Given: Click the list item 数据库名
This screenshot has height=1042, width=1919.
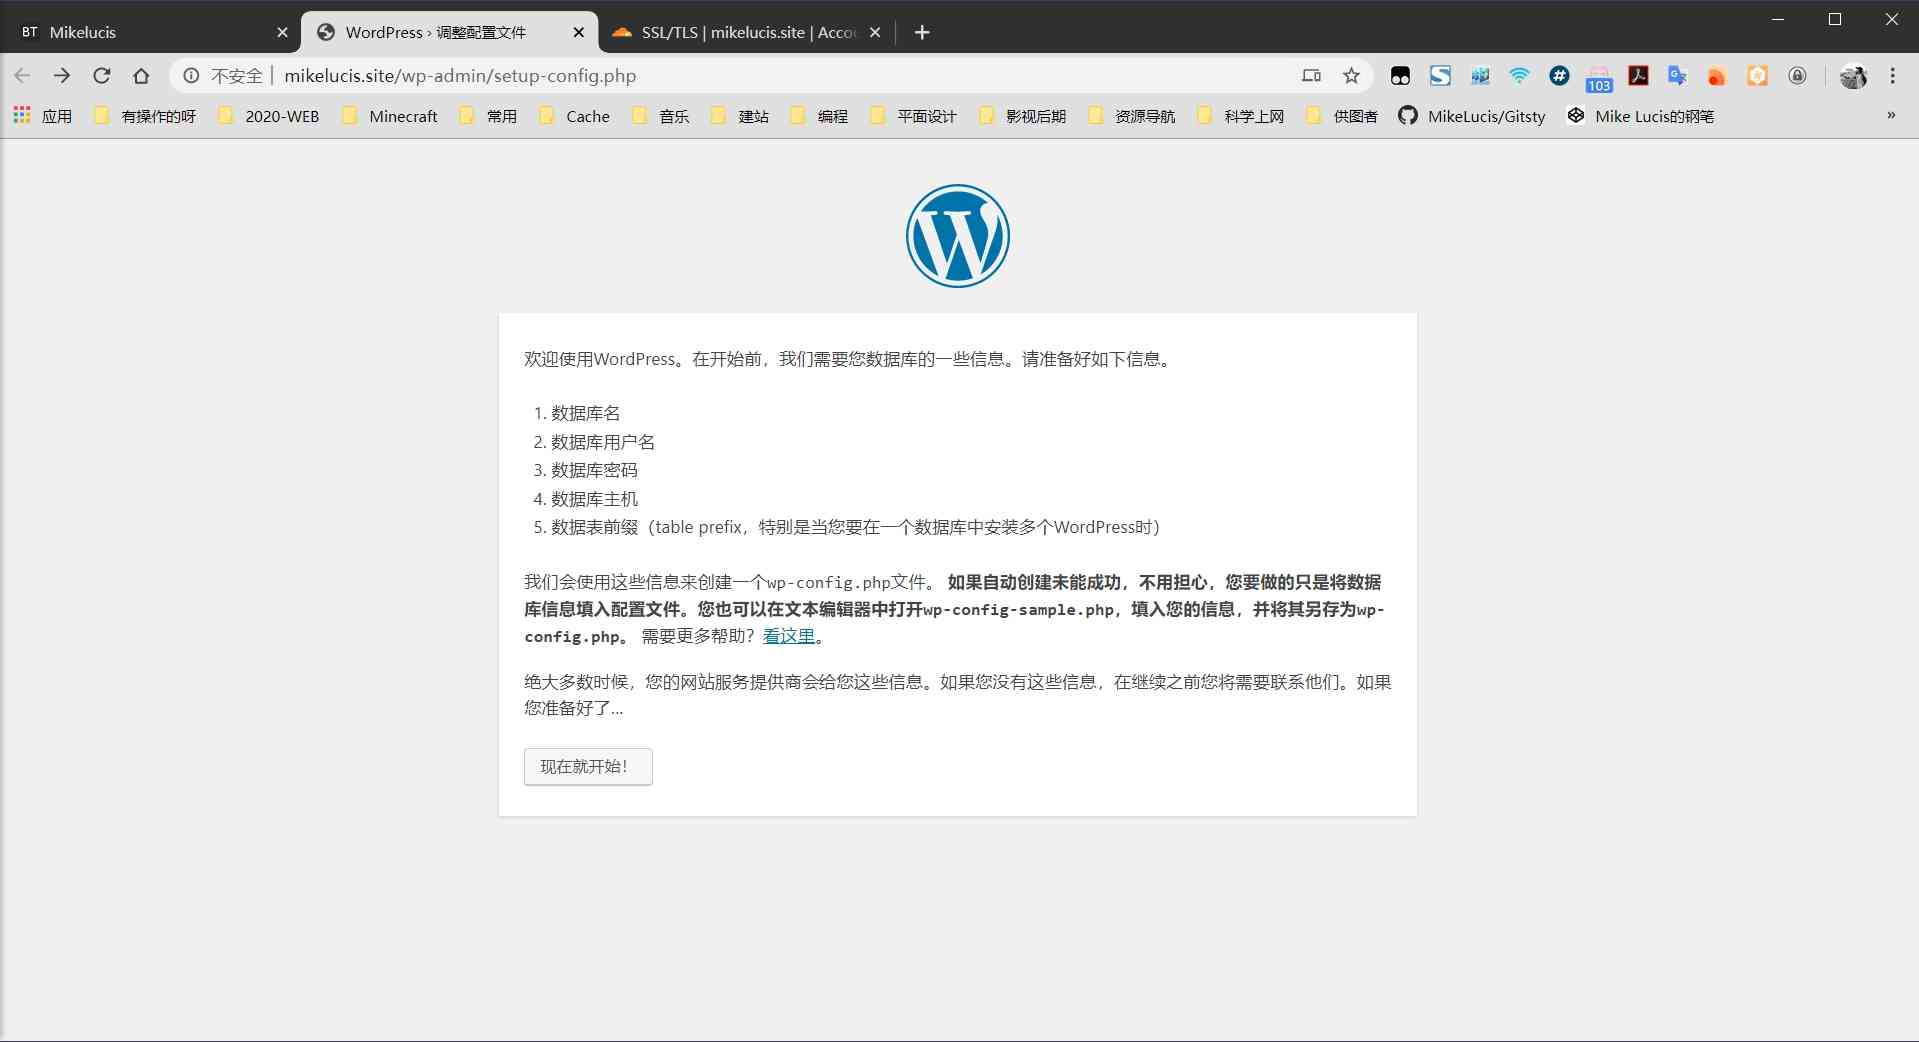Looking at the screenshot, I should point(586,413).
